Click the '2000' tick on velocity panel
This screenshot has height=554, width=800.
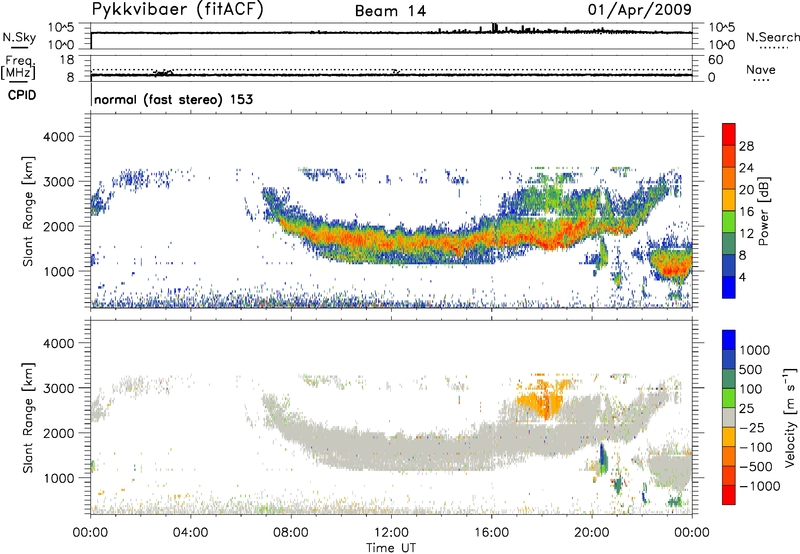[59, 433]
